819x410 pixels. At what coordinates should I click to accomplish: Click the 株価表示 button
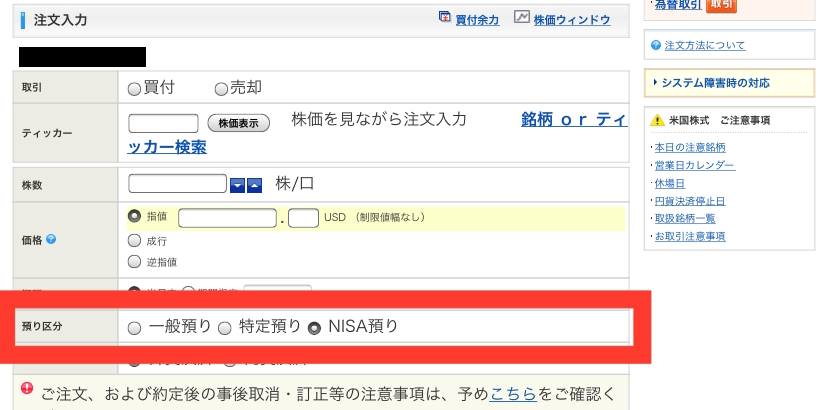tap(239, 123)
